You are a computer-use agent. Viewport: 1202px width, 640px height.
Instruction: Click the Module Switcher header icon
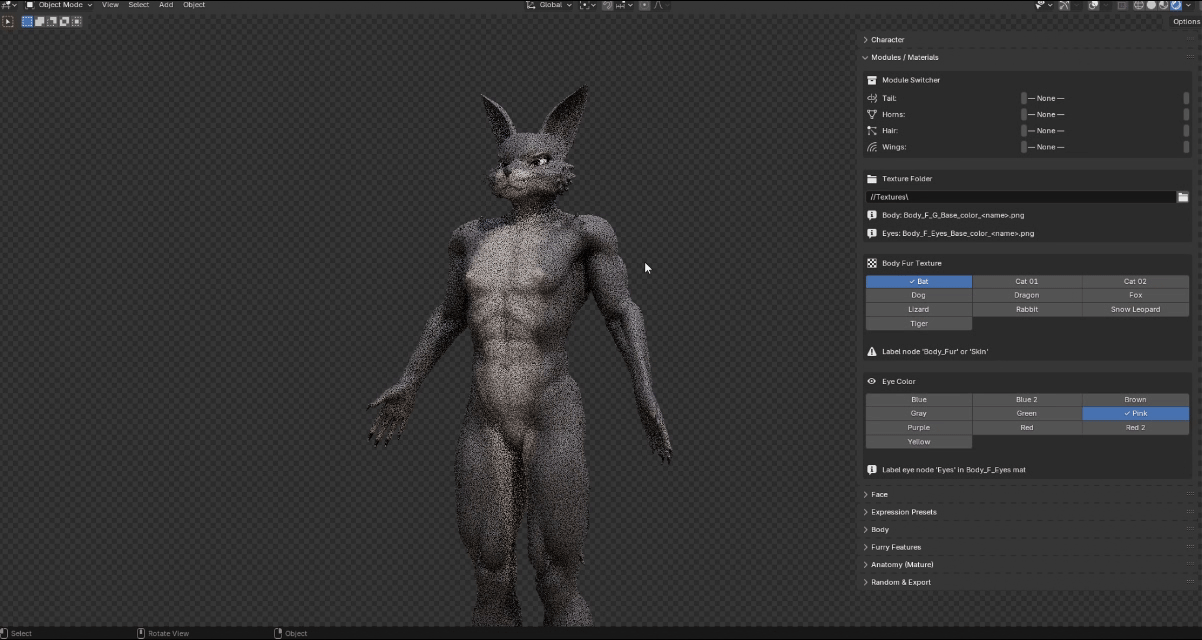coord(872,80)
